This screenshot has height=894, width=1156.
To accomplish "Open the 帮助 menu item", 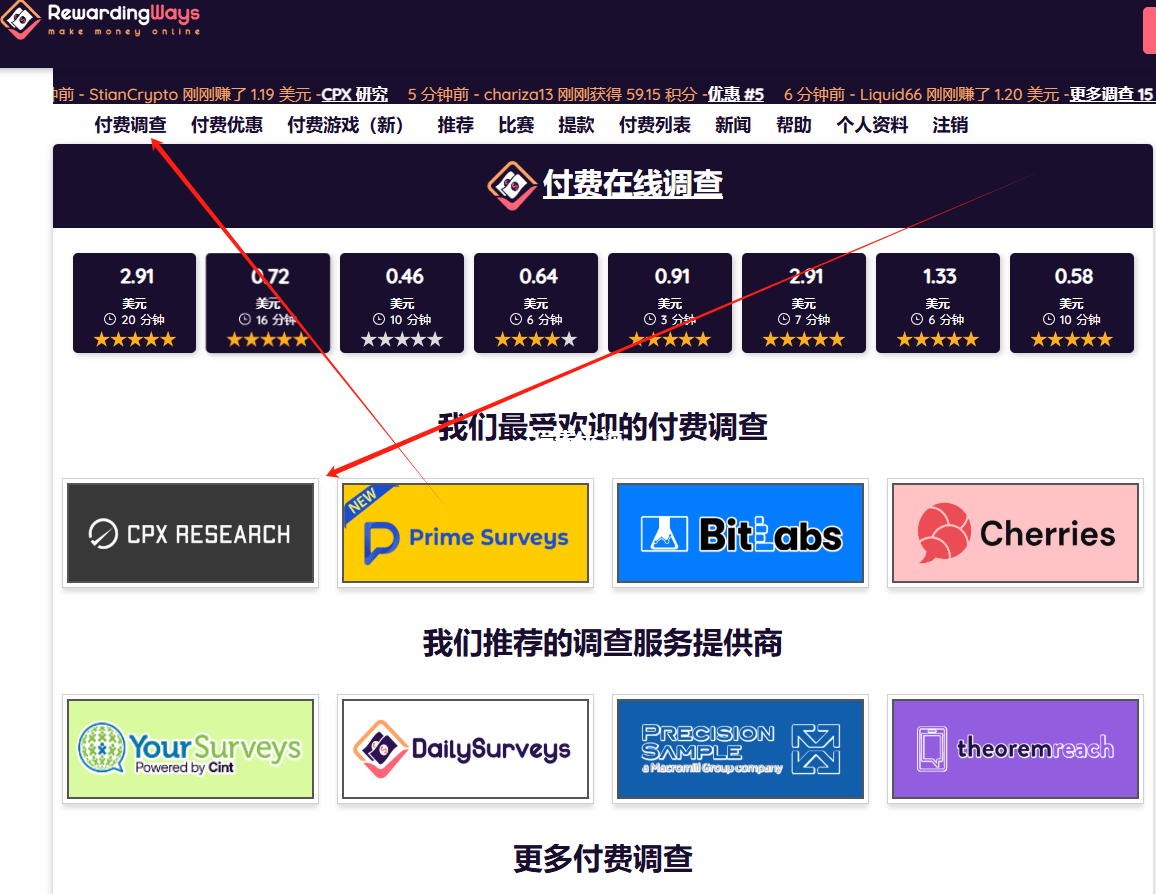I will tap(794, 125).
